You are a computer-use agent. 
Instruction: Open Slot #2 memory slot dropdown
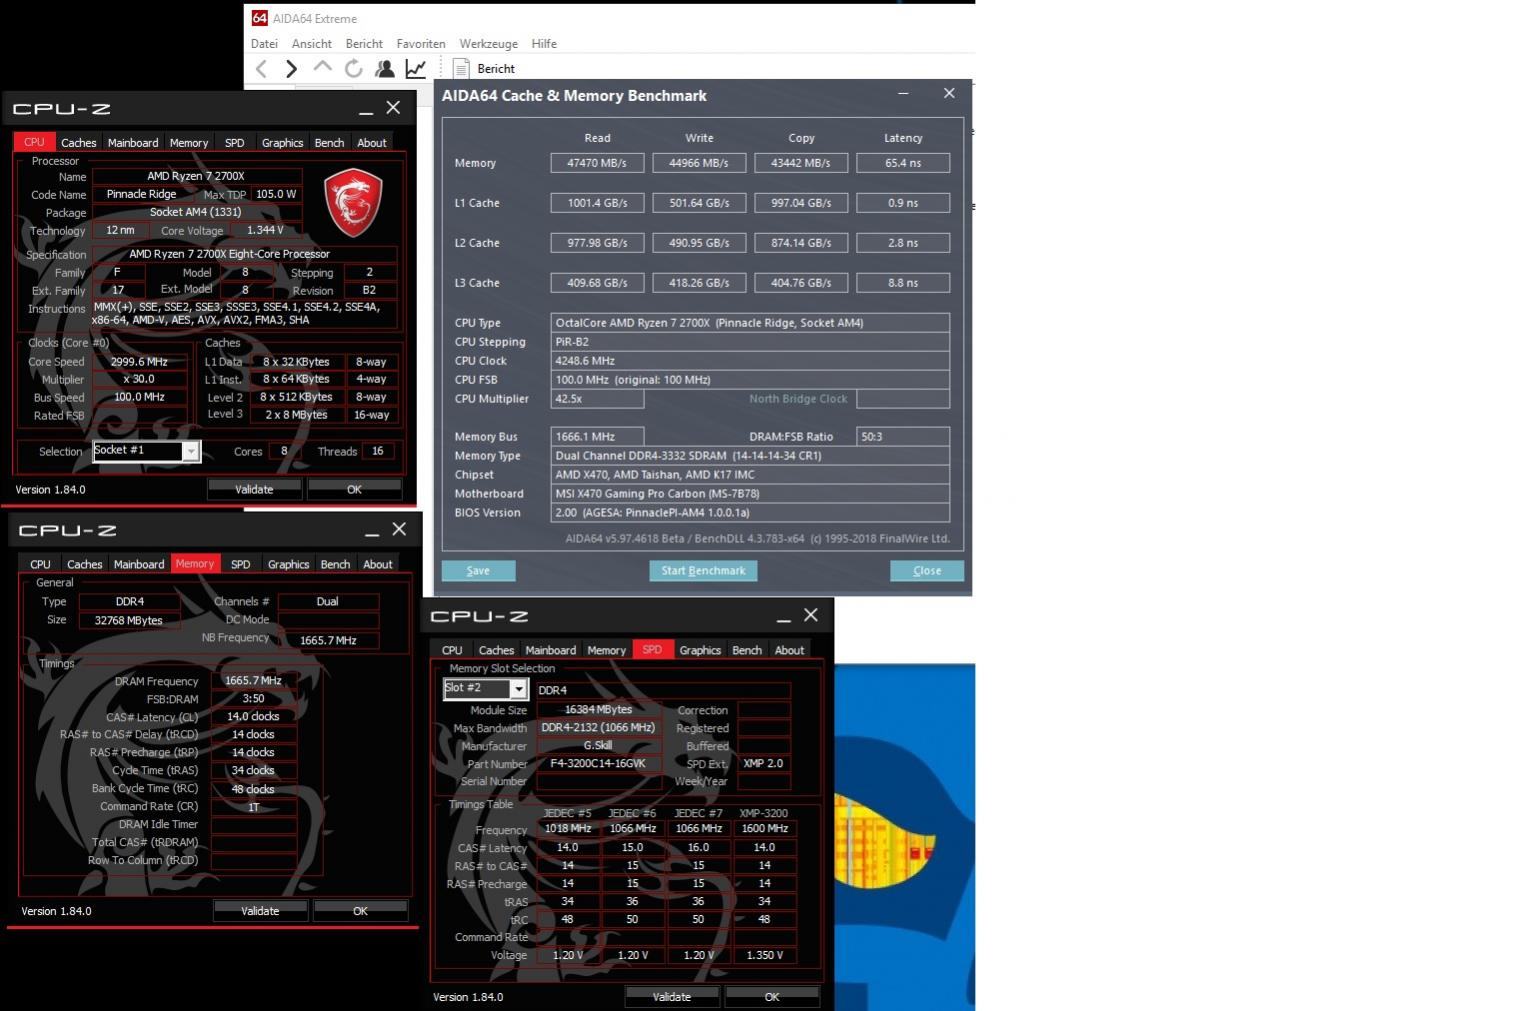485,689
